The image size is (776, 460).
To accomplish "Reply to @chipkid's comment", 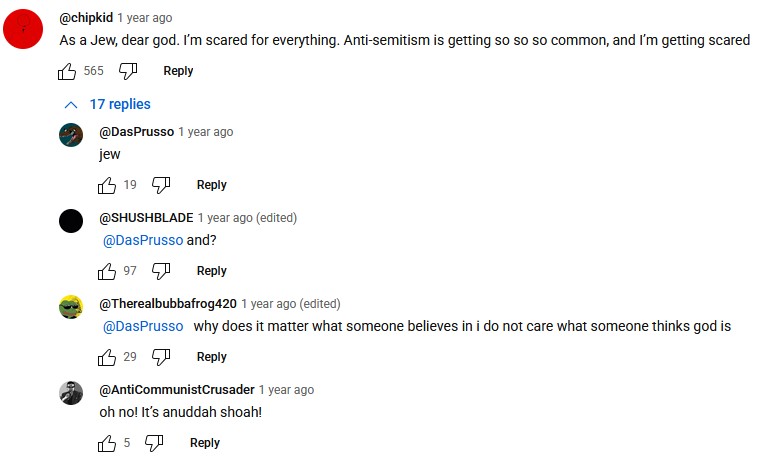I will click(x=178, y=71).
